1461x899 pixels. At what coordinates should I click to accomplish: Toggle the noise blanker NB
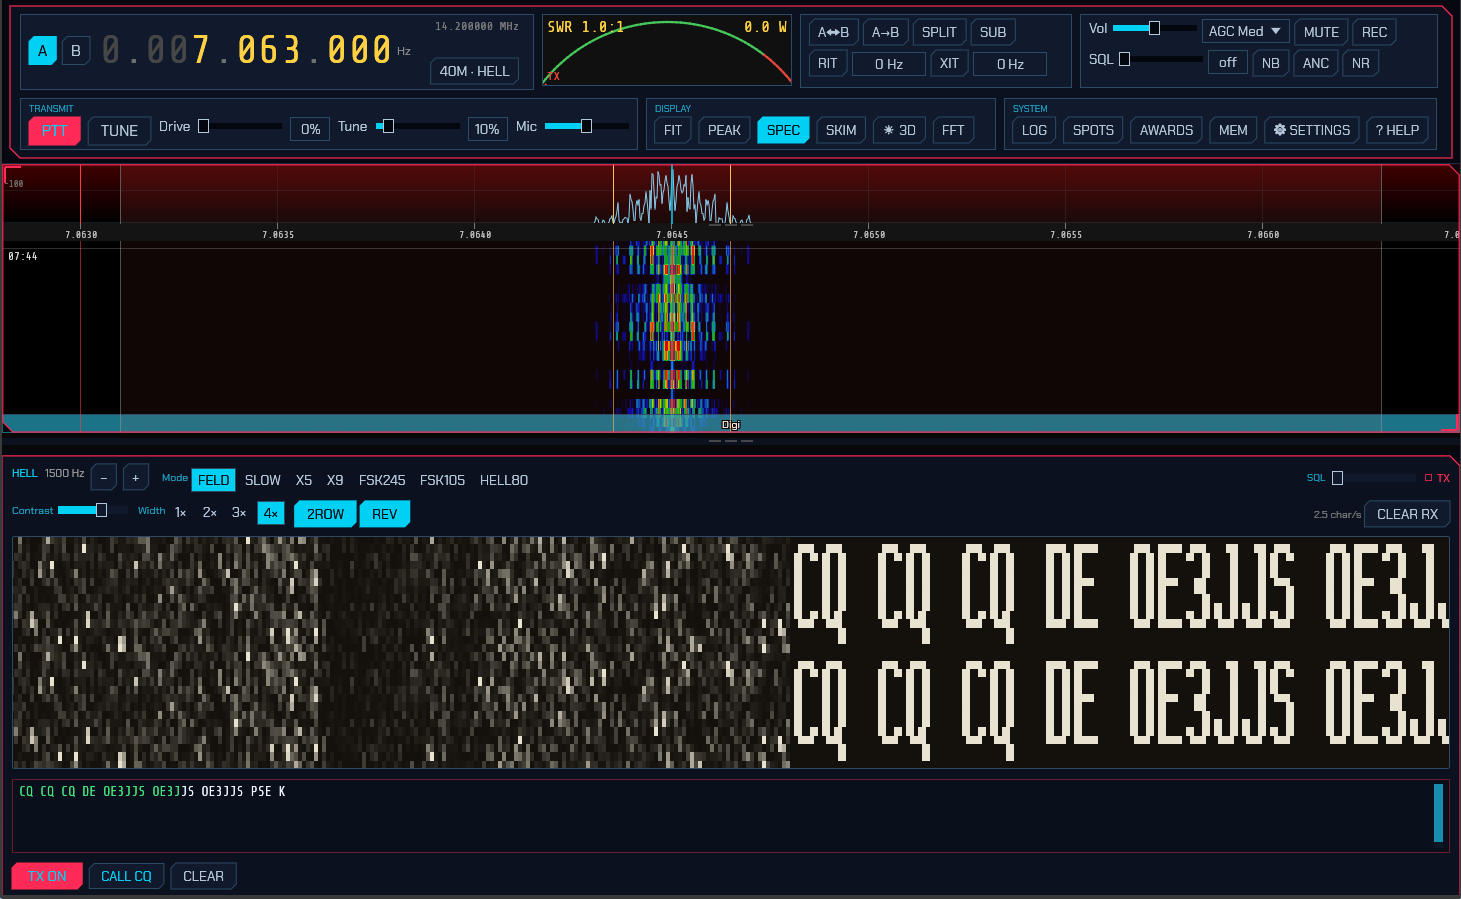pos(1270,63)
